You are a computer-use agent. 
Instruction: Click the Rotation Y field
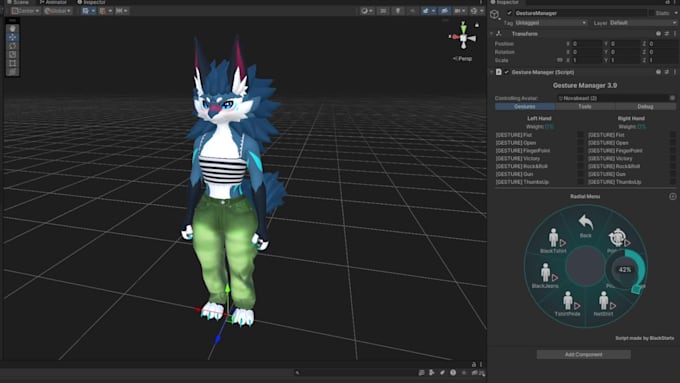(624, 52)
